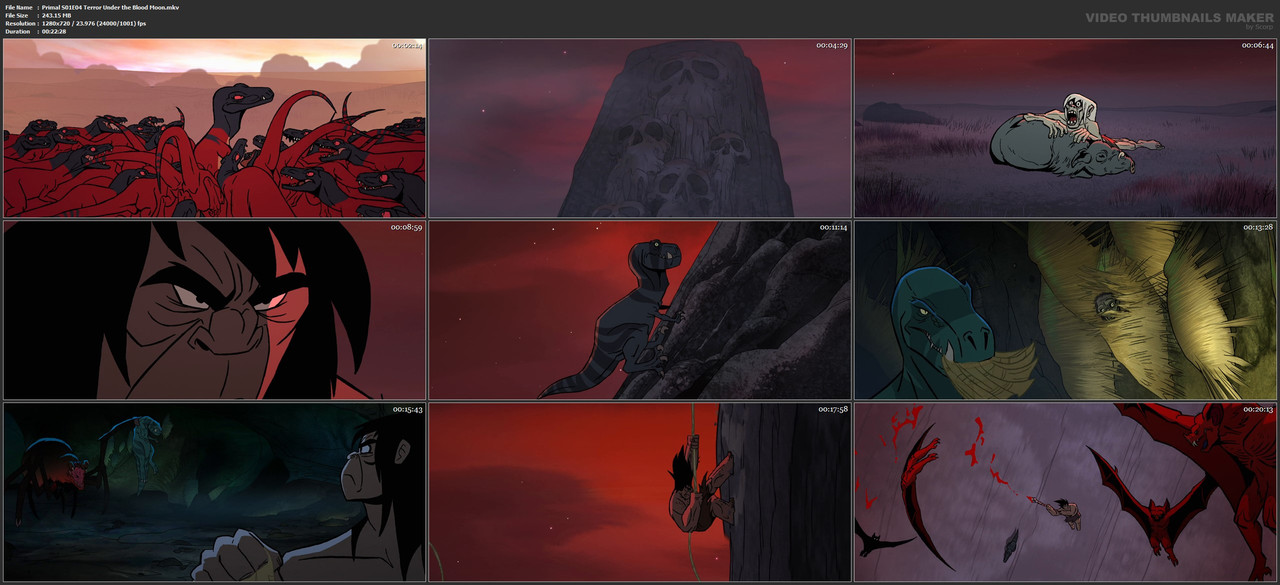Select close-up thumbnail of angry caveman face
This screenshot has width=1280, height=585.
coord(214,310)
